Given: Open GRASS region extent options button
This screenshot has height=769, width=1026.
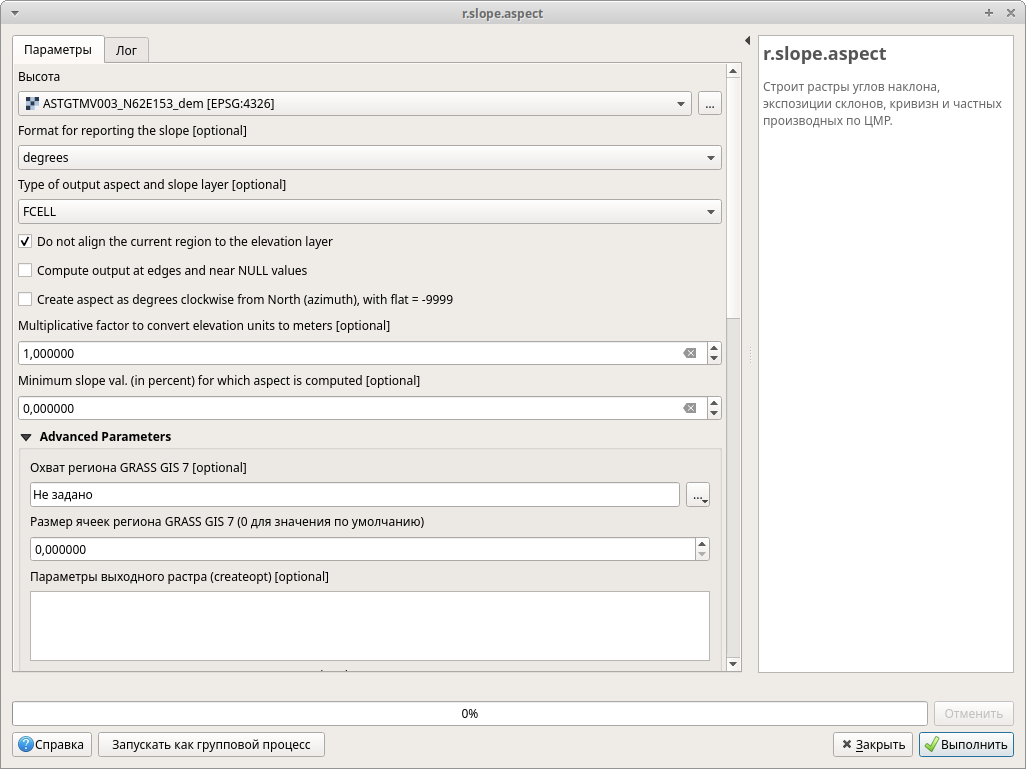Looking at the screenshot, I should (698, 494).
